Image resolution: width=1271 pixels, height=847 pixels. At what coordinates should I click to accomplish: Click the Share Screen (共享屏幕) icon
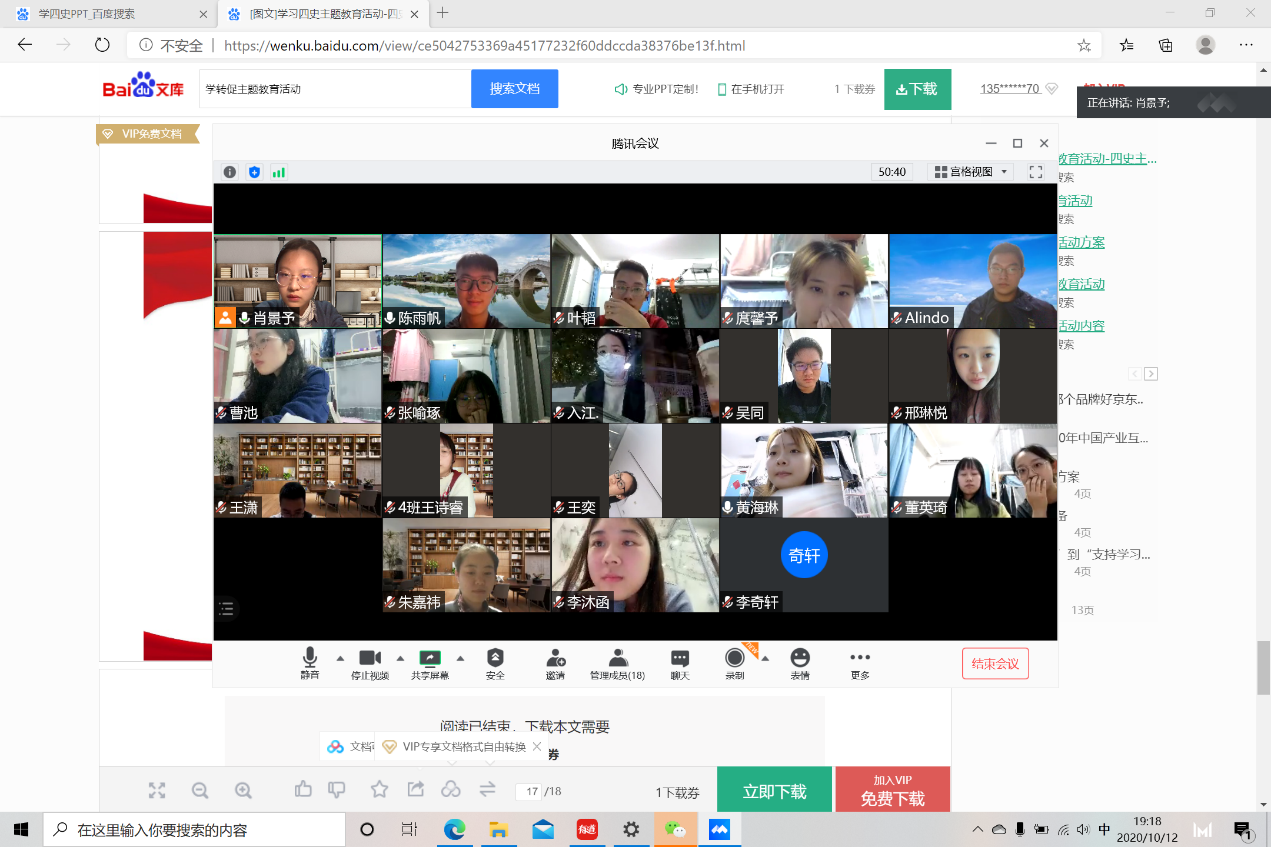click(430, 658)
